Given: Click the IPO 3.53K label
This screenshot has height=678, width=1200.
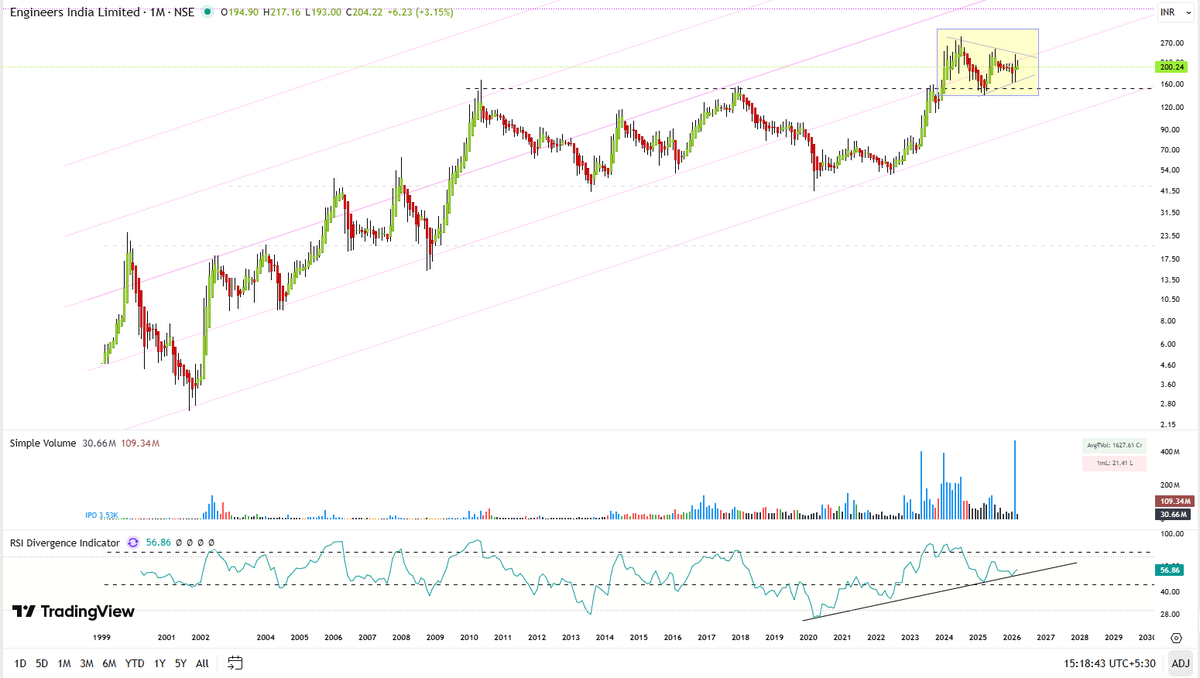Looking at the screenshot, I should click(x=102, y=516).
